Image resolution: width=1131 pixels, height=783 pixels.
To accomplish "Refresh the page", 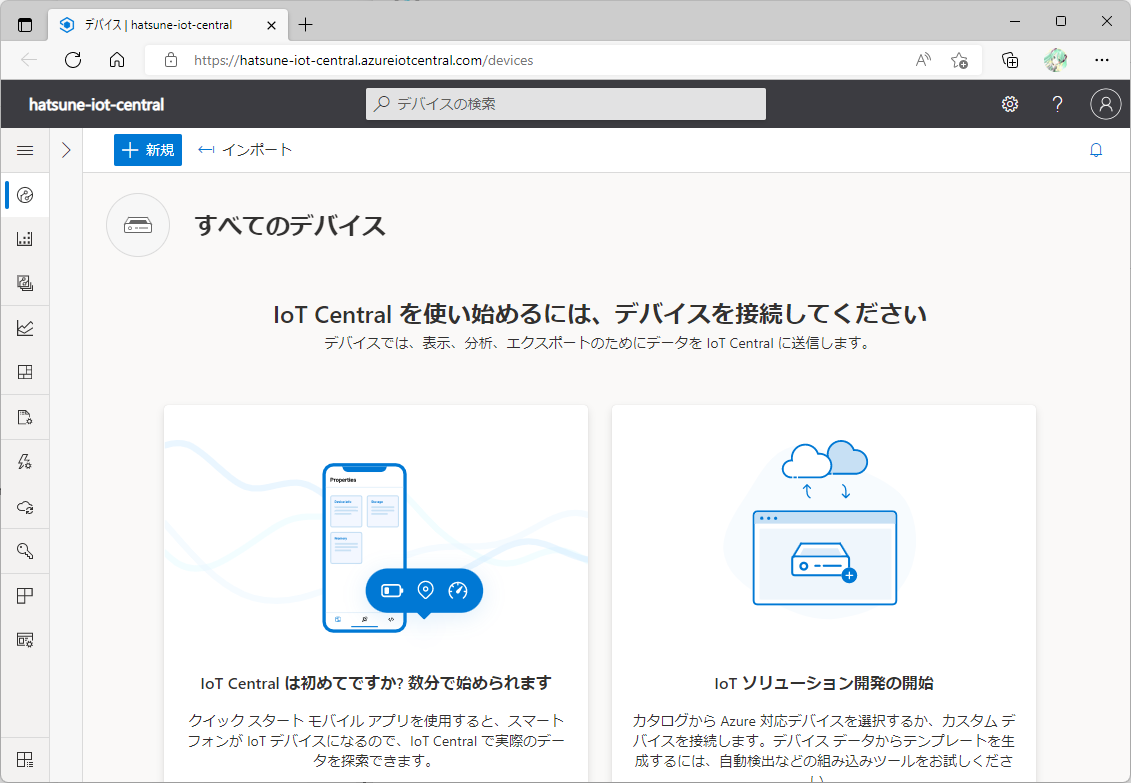I will pyautogui.click(x=73, y=60).
